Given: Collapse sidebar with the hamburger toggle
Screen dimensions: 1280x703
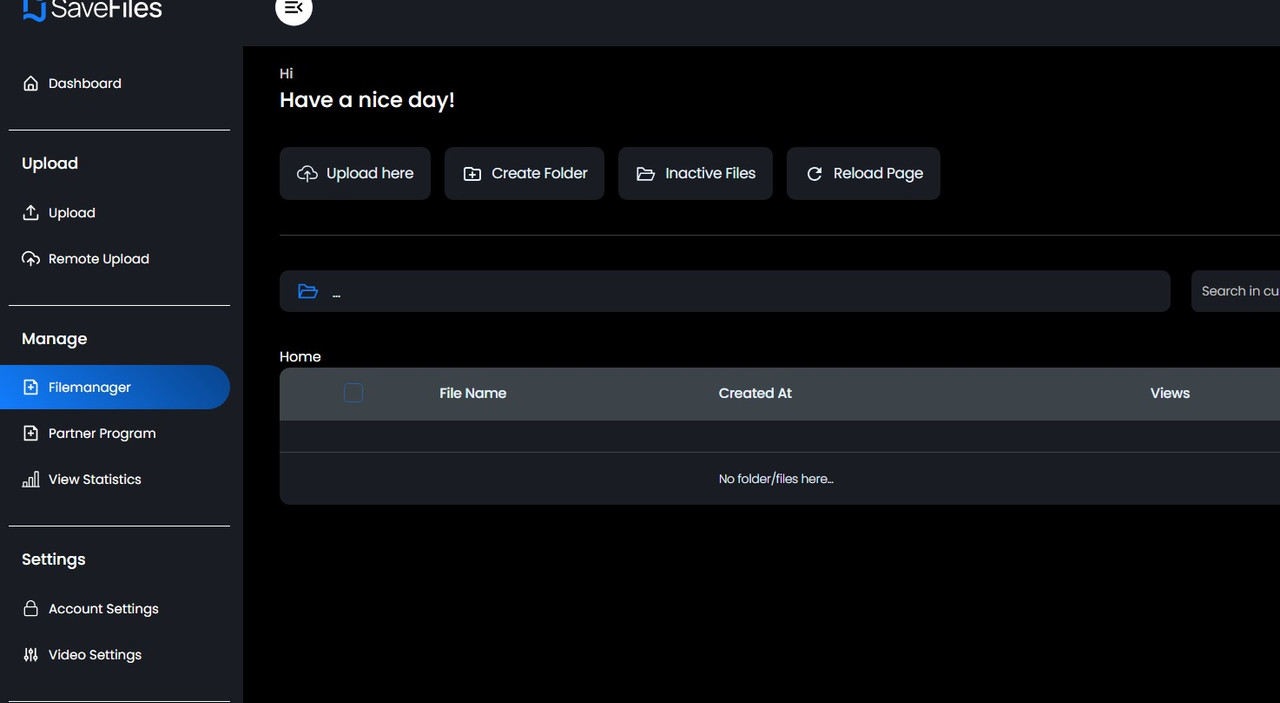Looking at the screenshot, I should point(294,9).
